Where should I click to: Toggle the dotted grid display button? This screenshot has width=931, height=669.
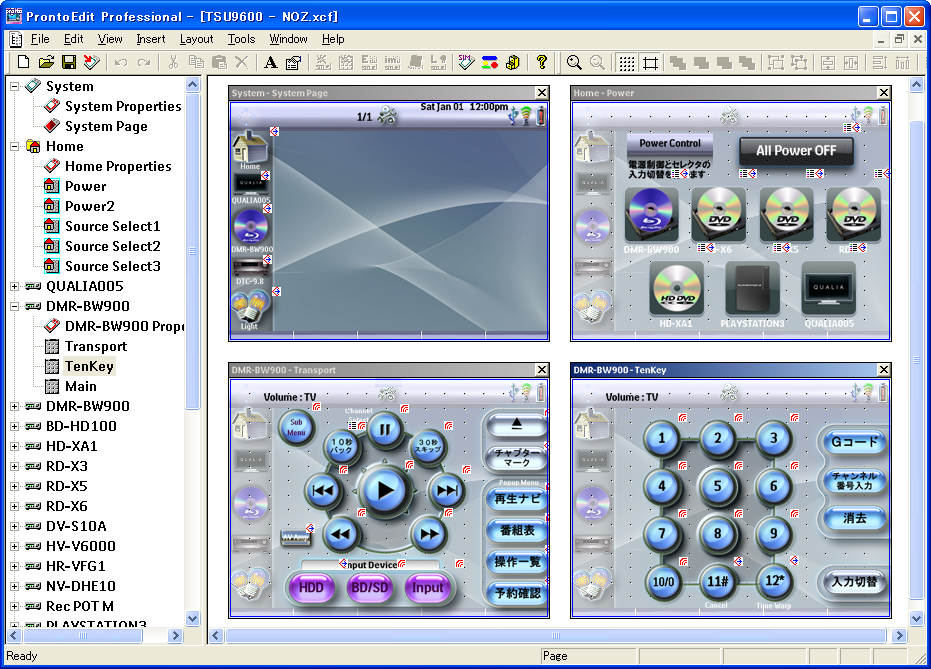point(626,63)
